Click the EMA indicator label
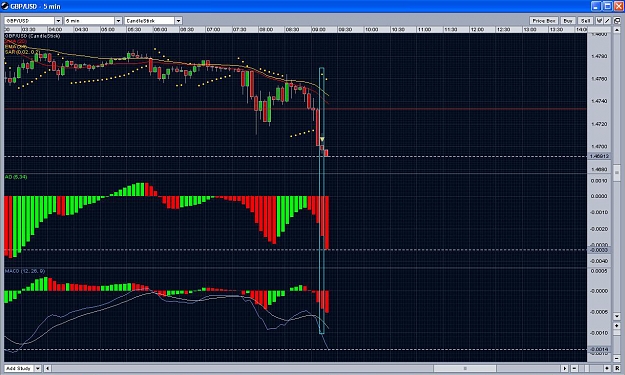Image resolution: width=625 pixels, height=375 pixels. pos(16,47)
